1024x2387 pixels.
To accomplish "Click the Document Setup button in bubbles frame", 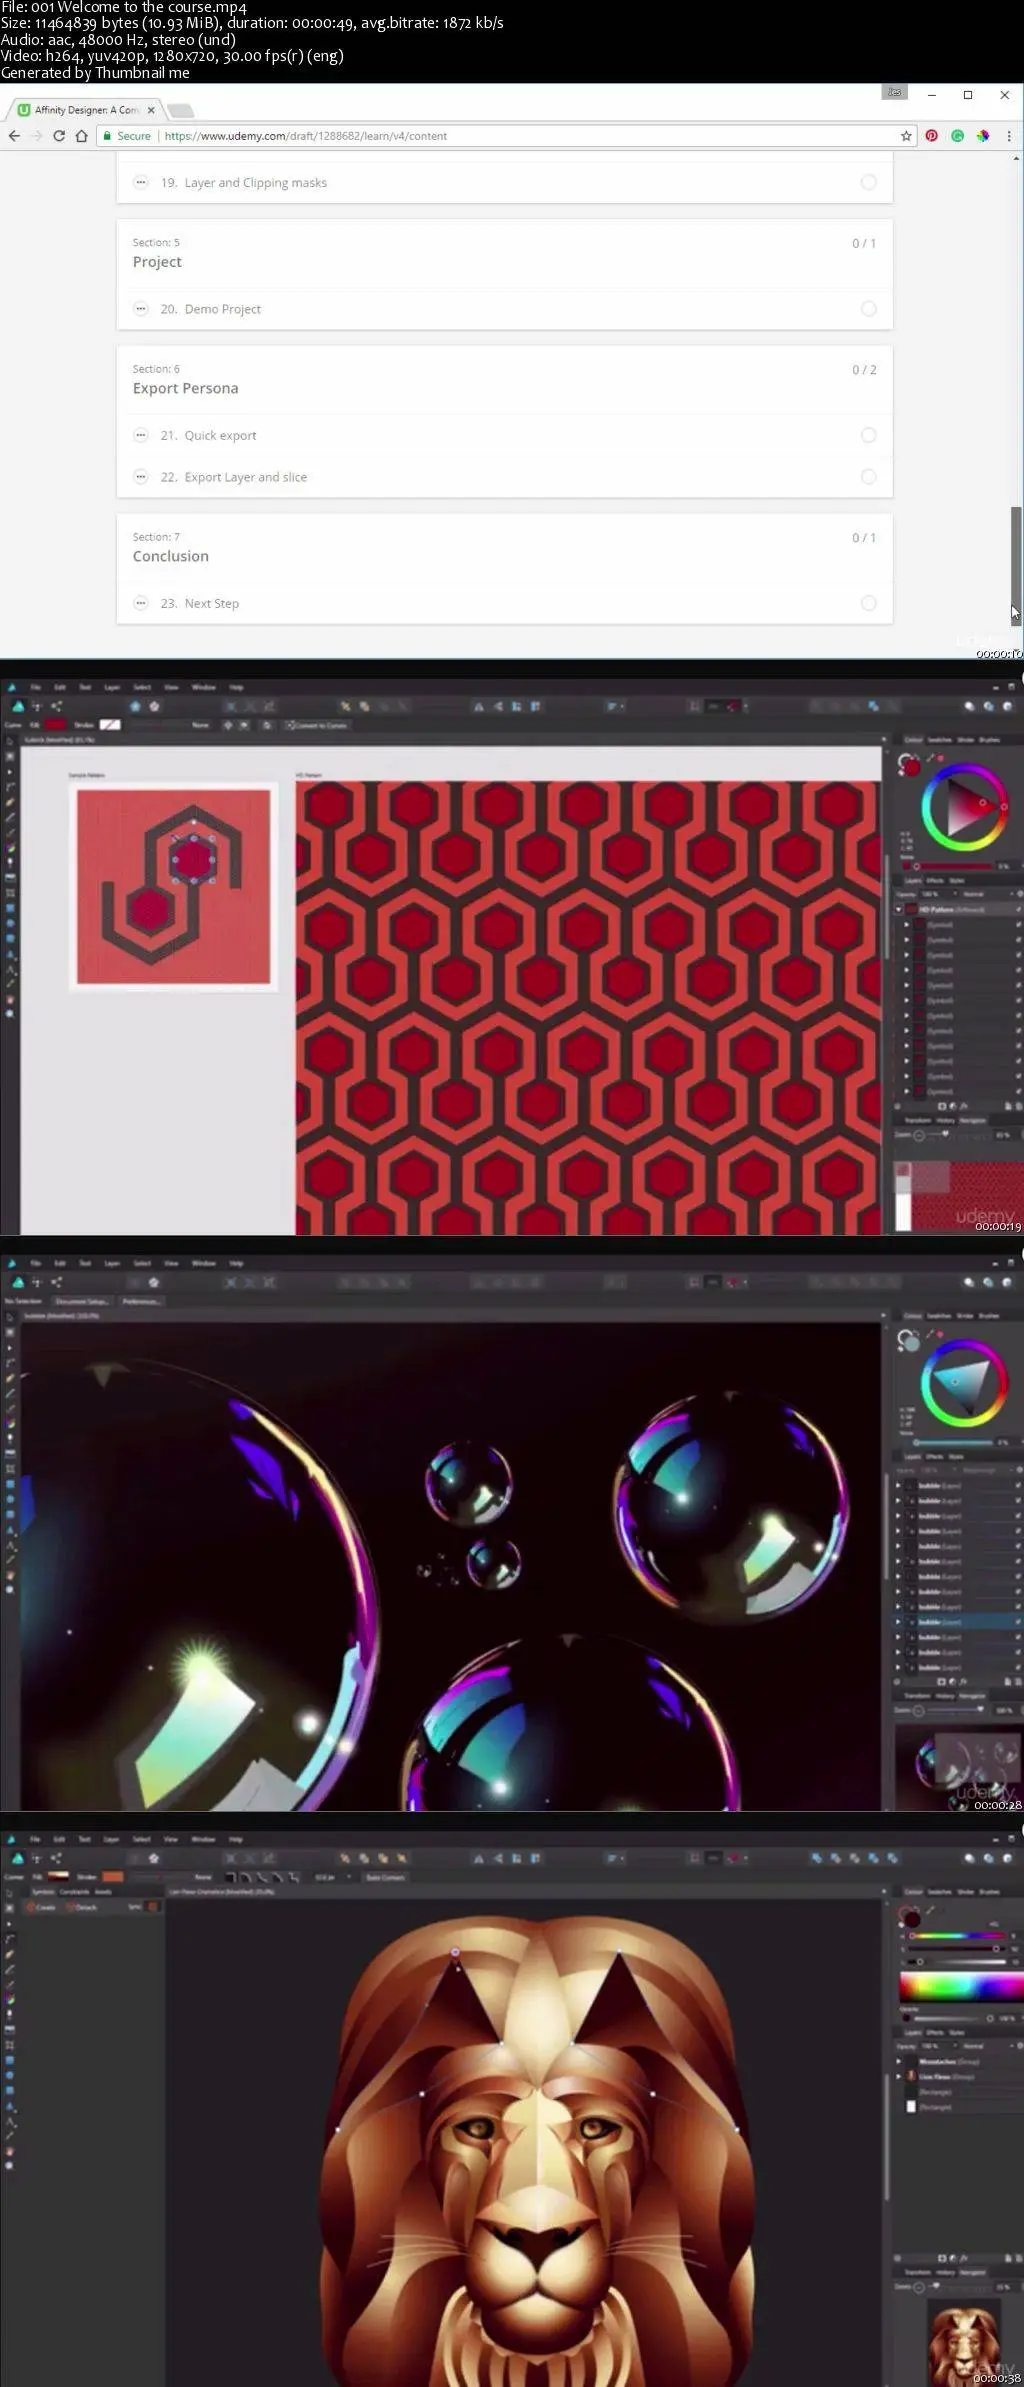I will coord(83,1301).
